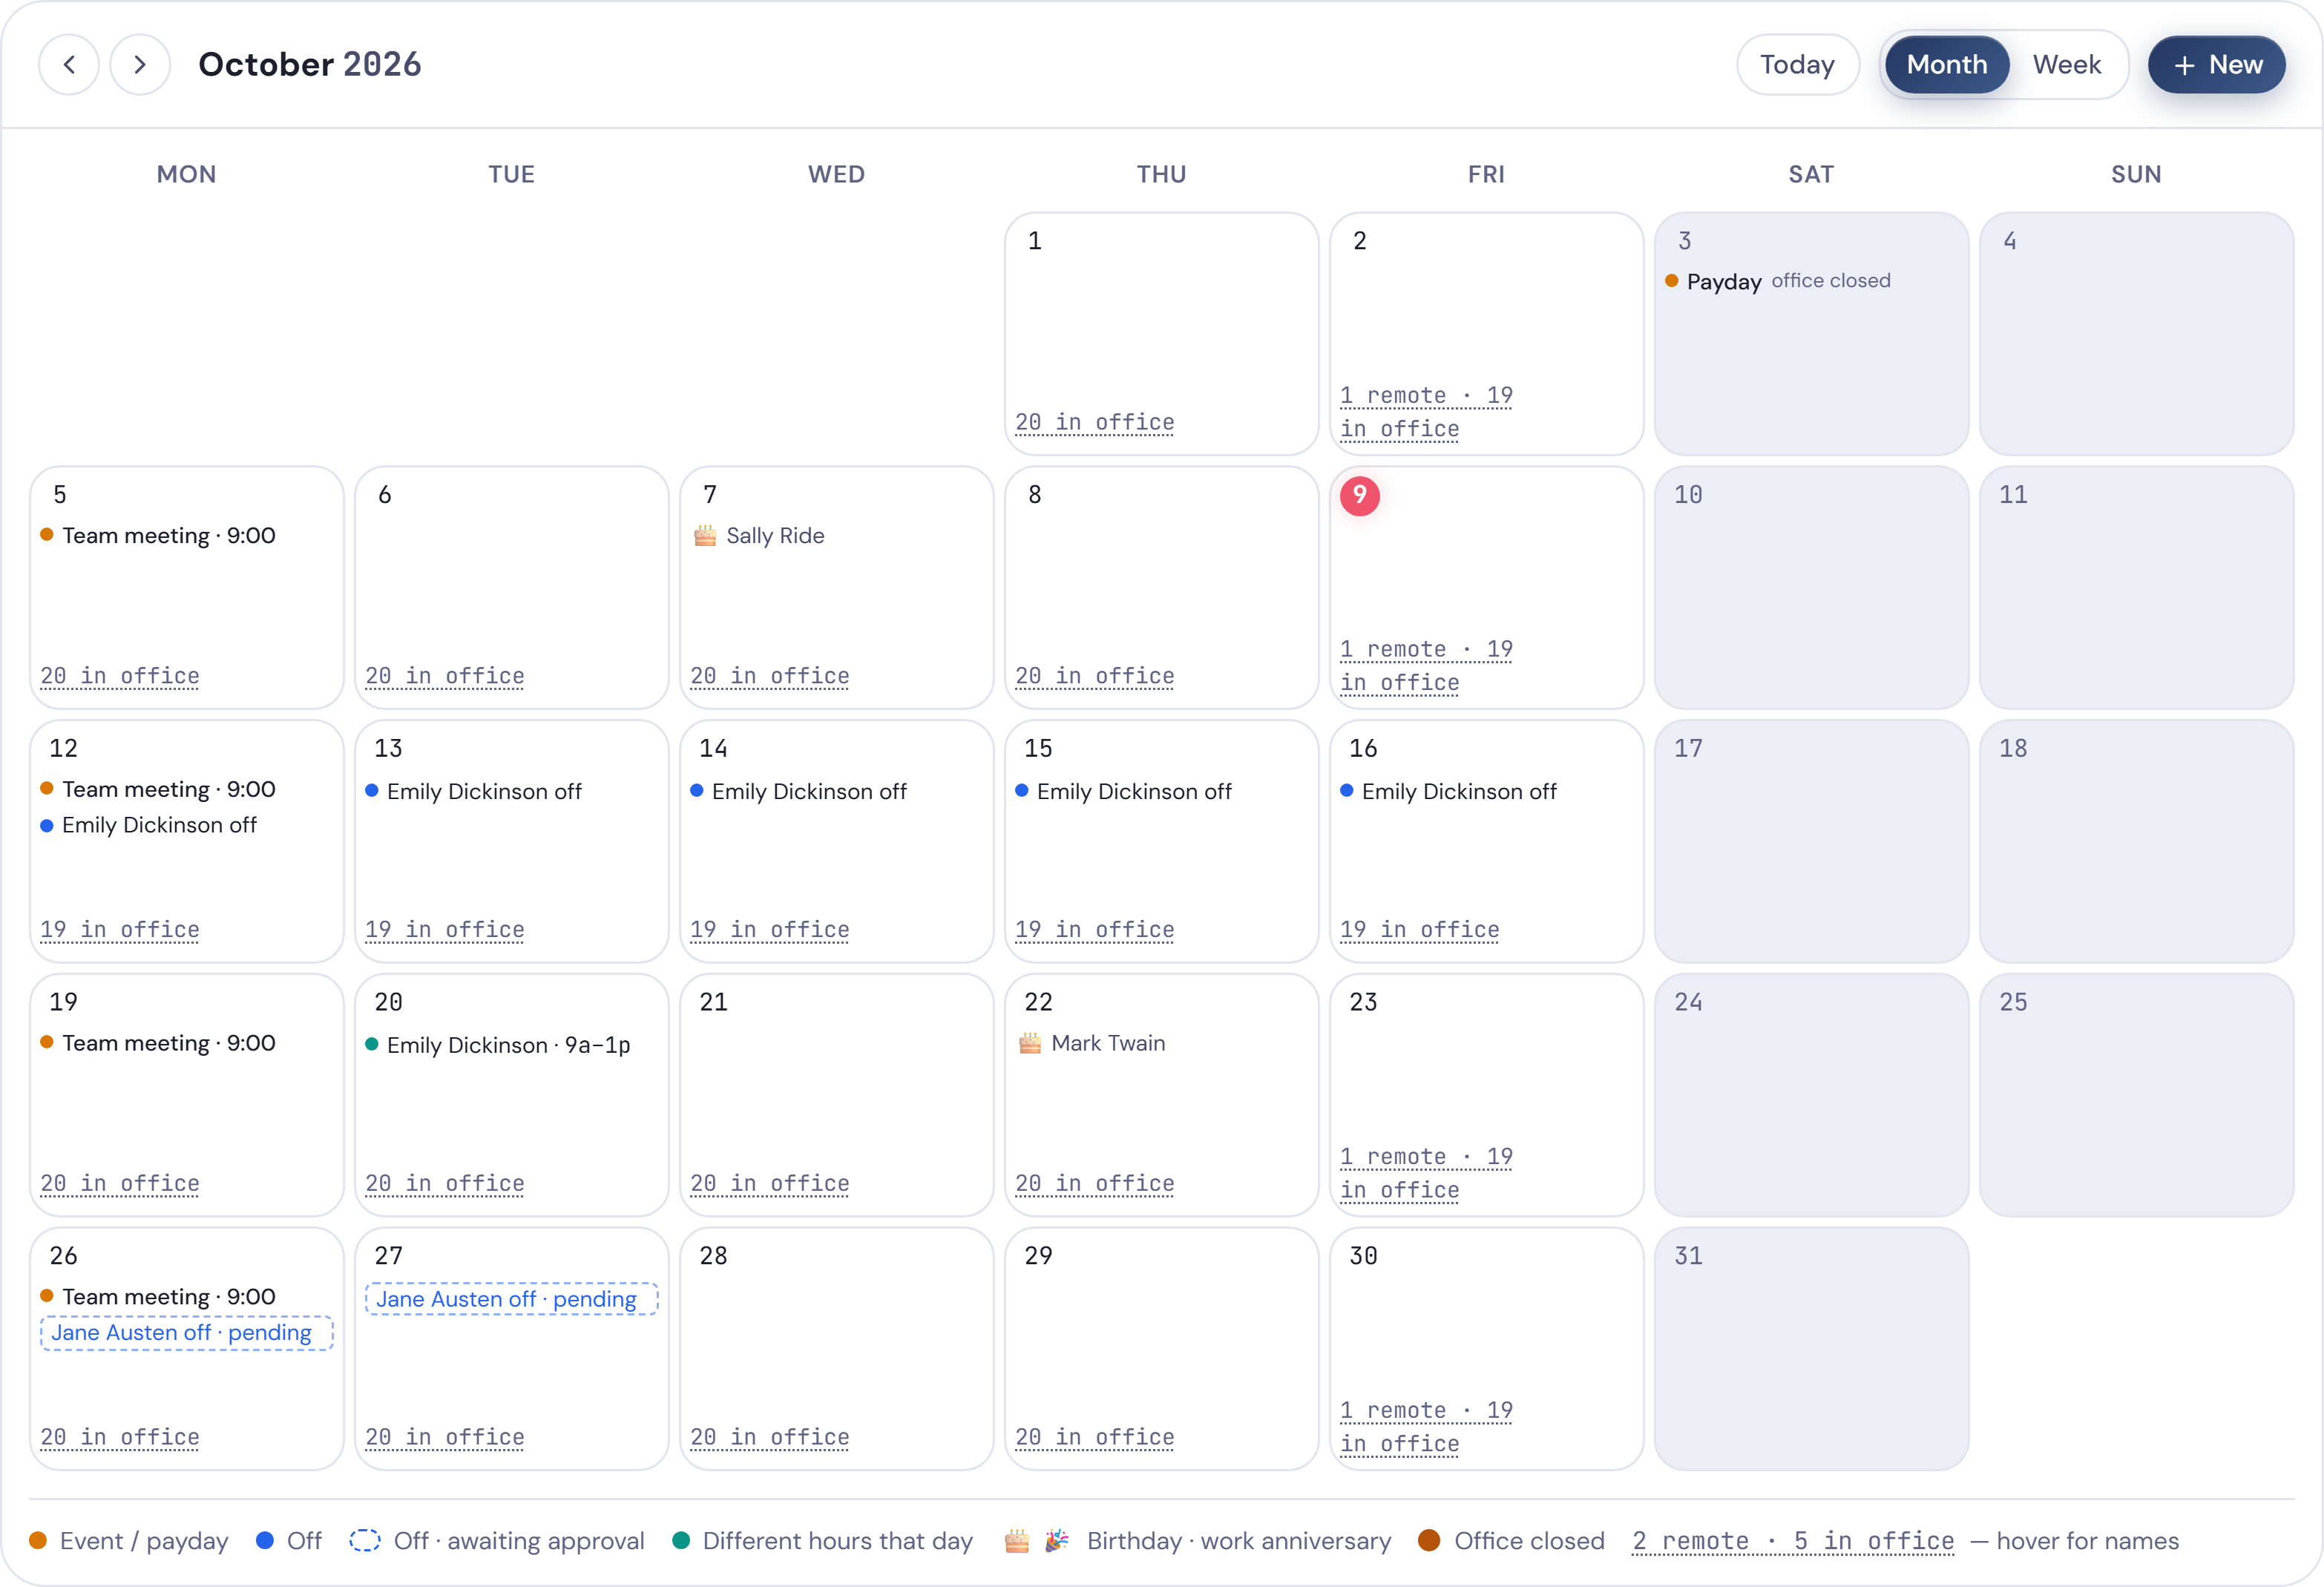
Task: Click legend sample 2 remote · 5 in office
Action: pyautogui.click(x=1793, y=1541)
